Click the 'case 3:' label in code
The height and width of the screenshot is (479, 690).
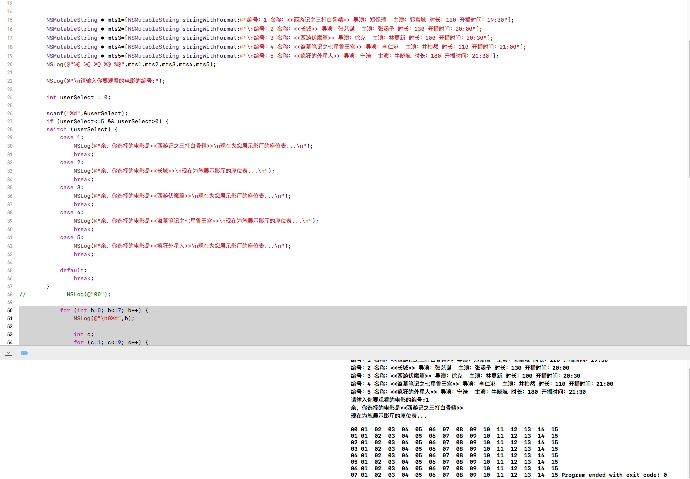[72, 187]
